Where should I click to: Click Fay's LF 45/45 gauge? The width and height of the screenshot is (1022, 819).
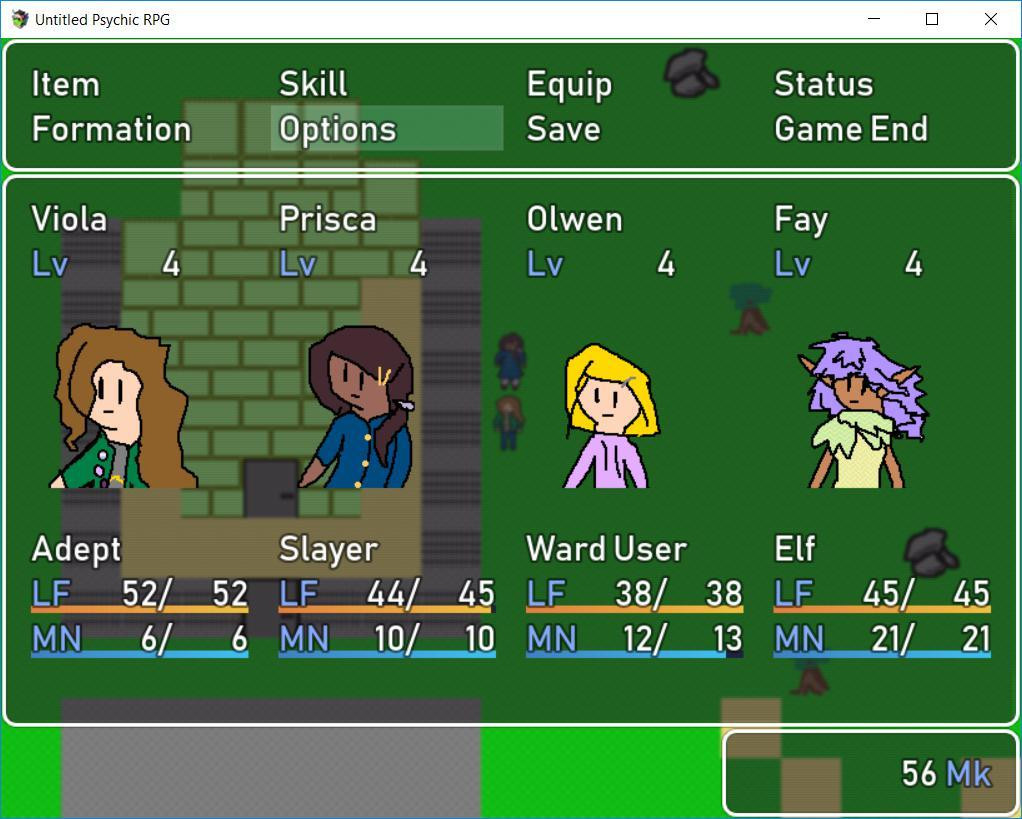click(x=882, y=595)
